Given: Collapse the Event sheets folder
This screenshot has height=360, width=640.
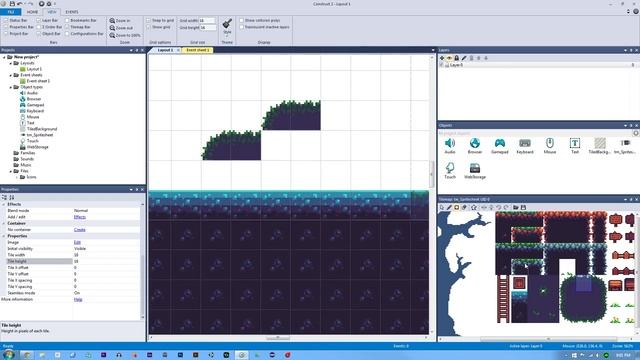Looking at the screenshot, I should pyautogui.click(x=11, y=75).
